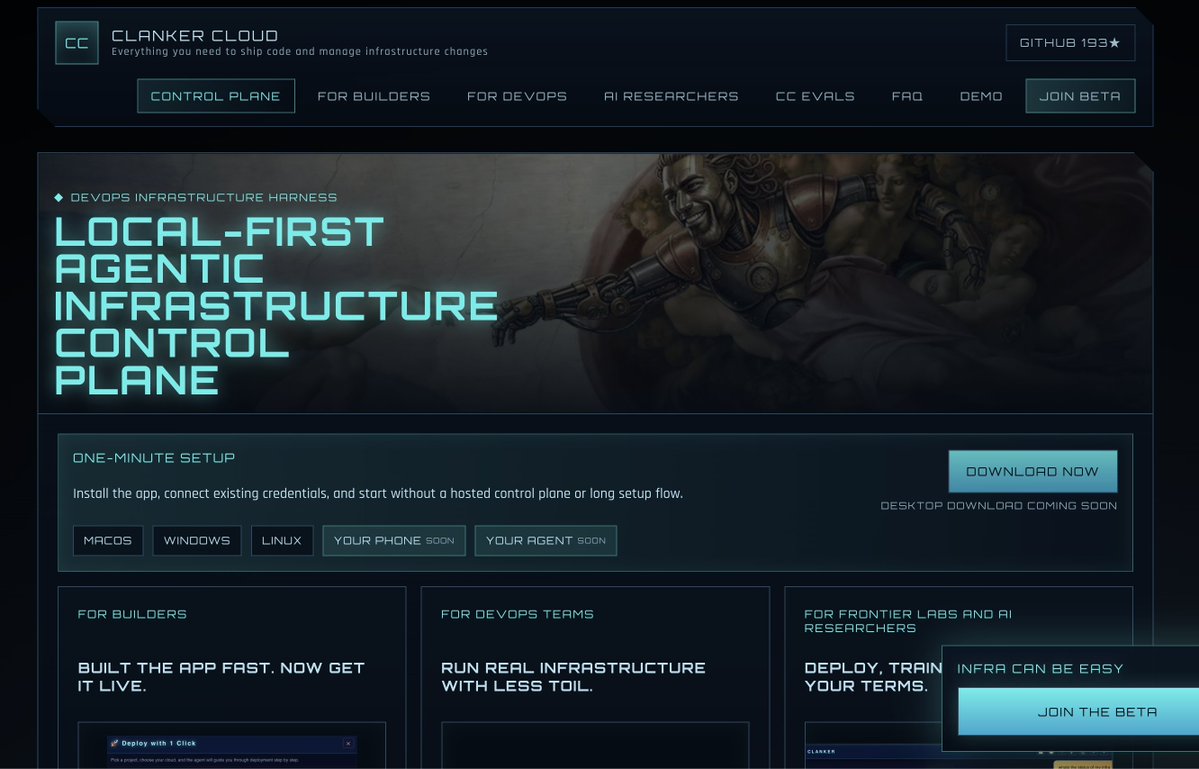The image size is (1199, 769).
Task: Select AI Researchers in the navigation
Action: [671, 96]
